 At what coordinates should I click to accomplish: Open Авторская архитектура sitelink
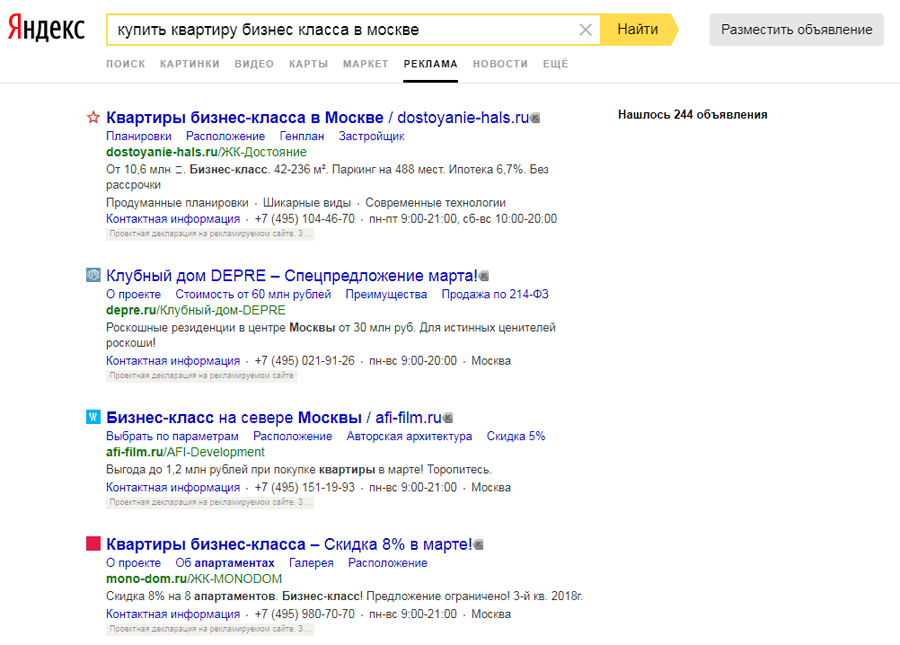pos(409,436)
